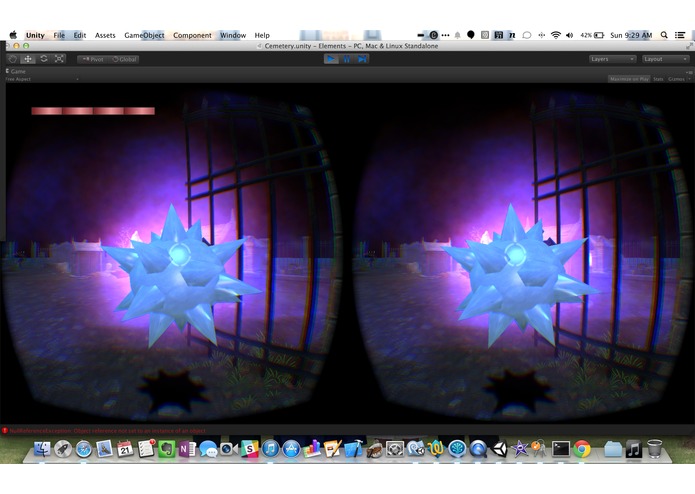
Task: Open the Trash in the Dock
Action: point(654,449)
